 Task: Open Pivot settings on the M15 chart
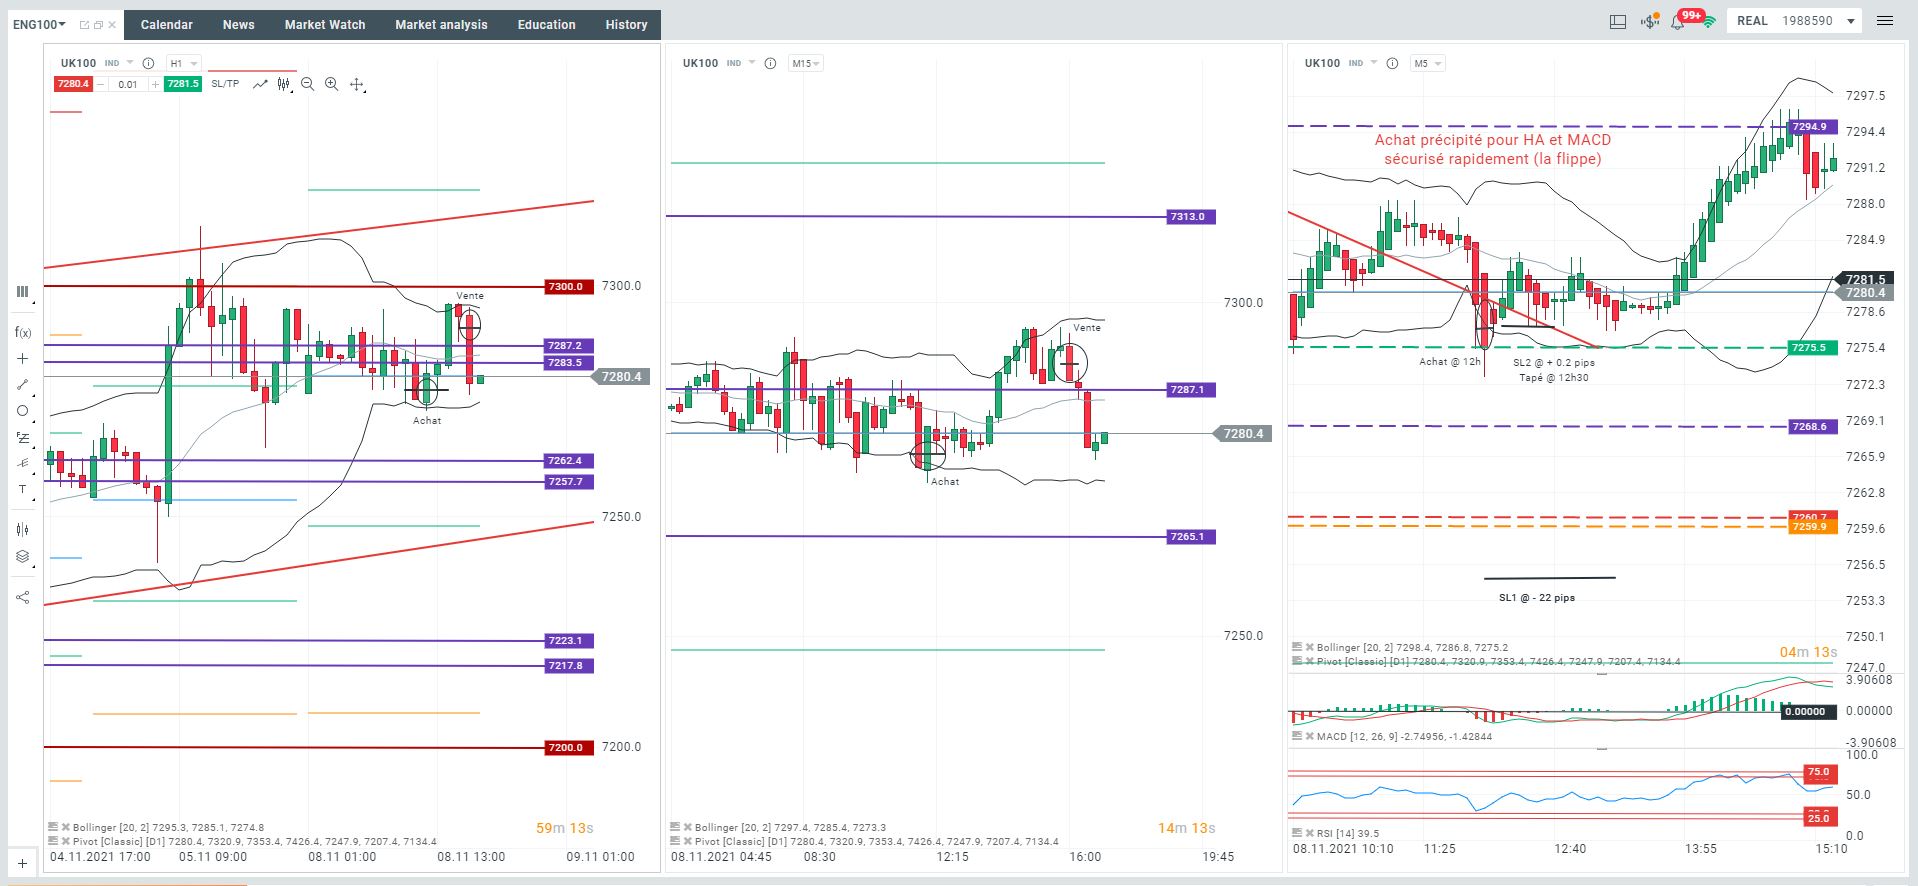(675, 841)
